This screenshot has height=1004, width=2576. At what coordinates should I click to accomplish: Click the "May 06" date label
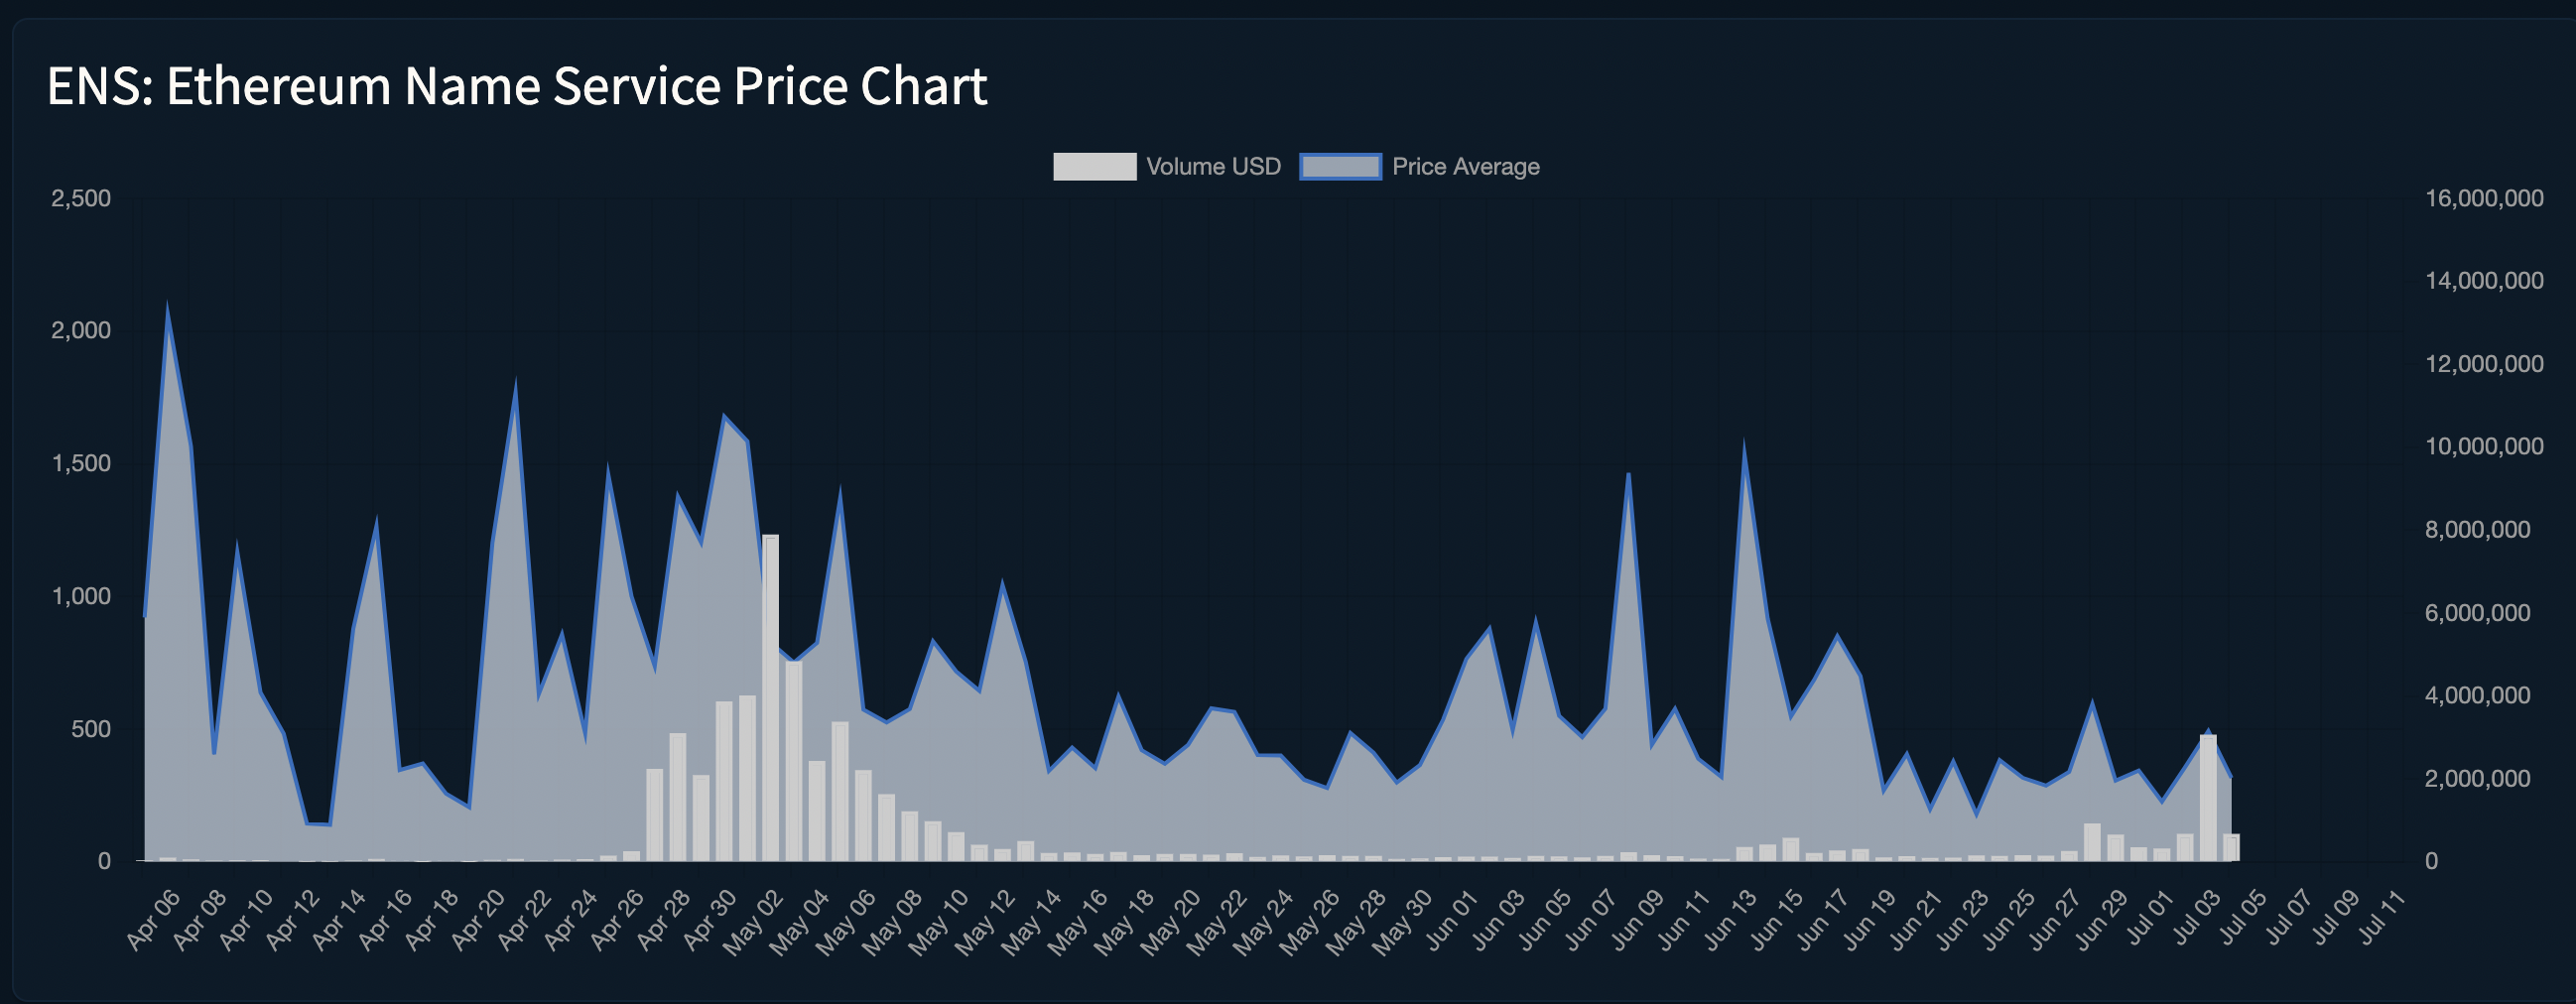[847, 921]
